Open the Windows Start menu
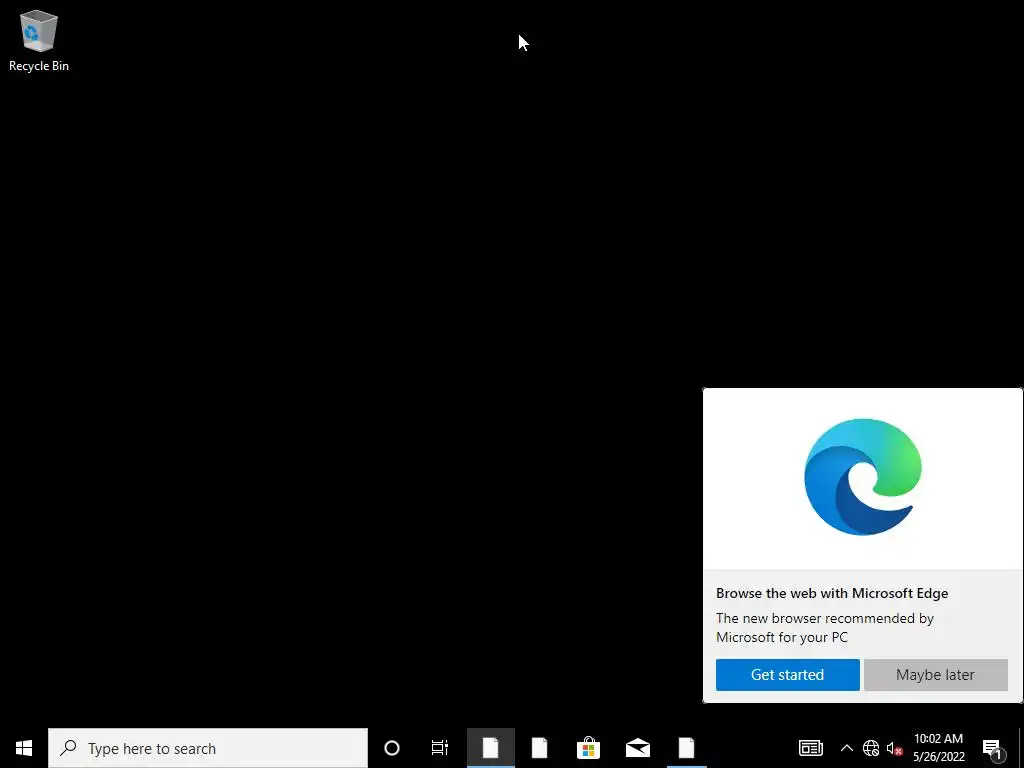 point(24,748)
